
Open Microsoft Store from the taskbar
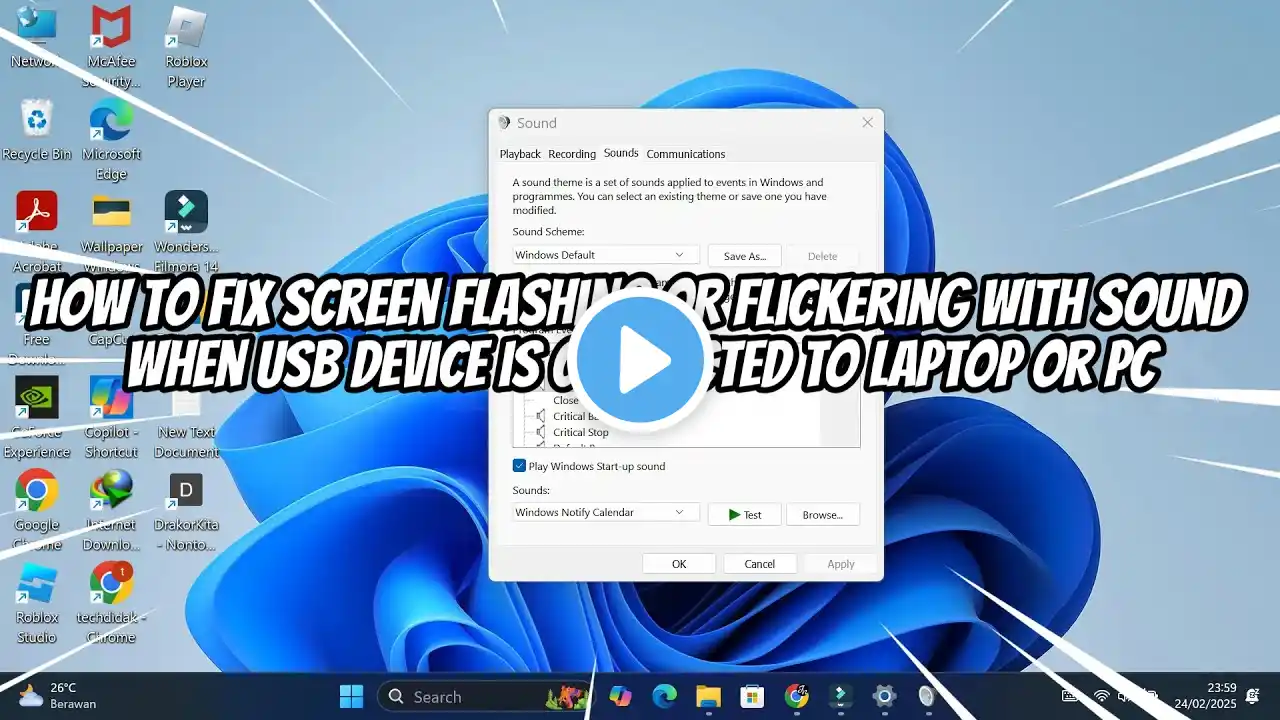coord(752,696)
